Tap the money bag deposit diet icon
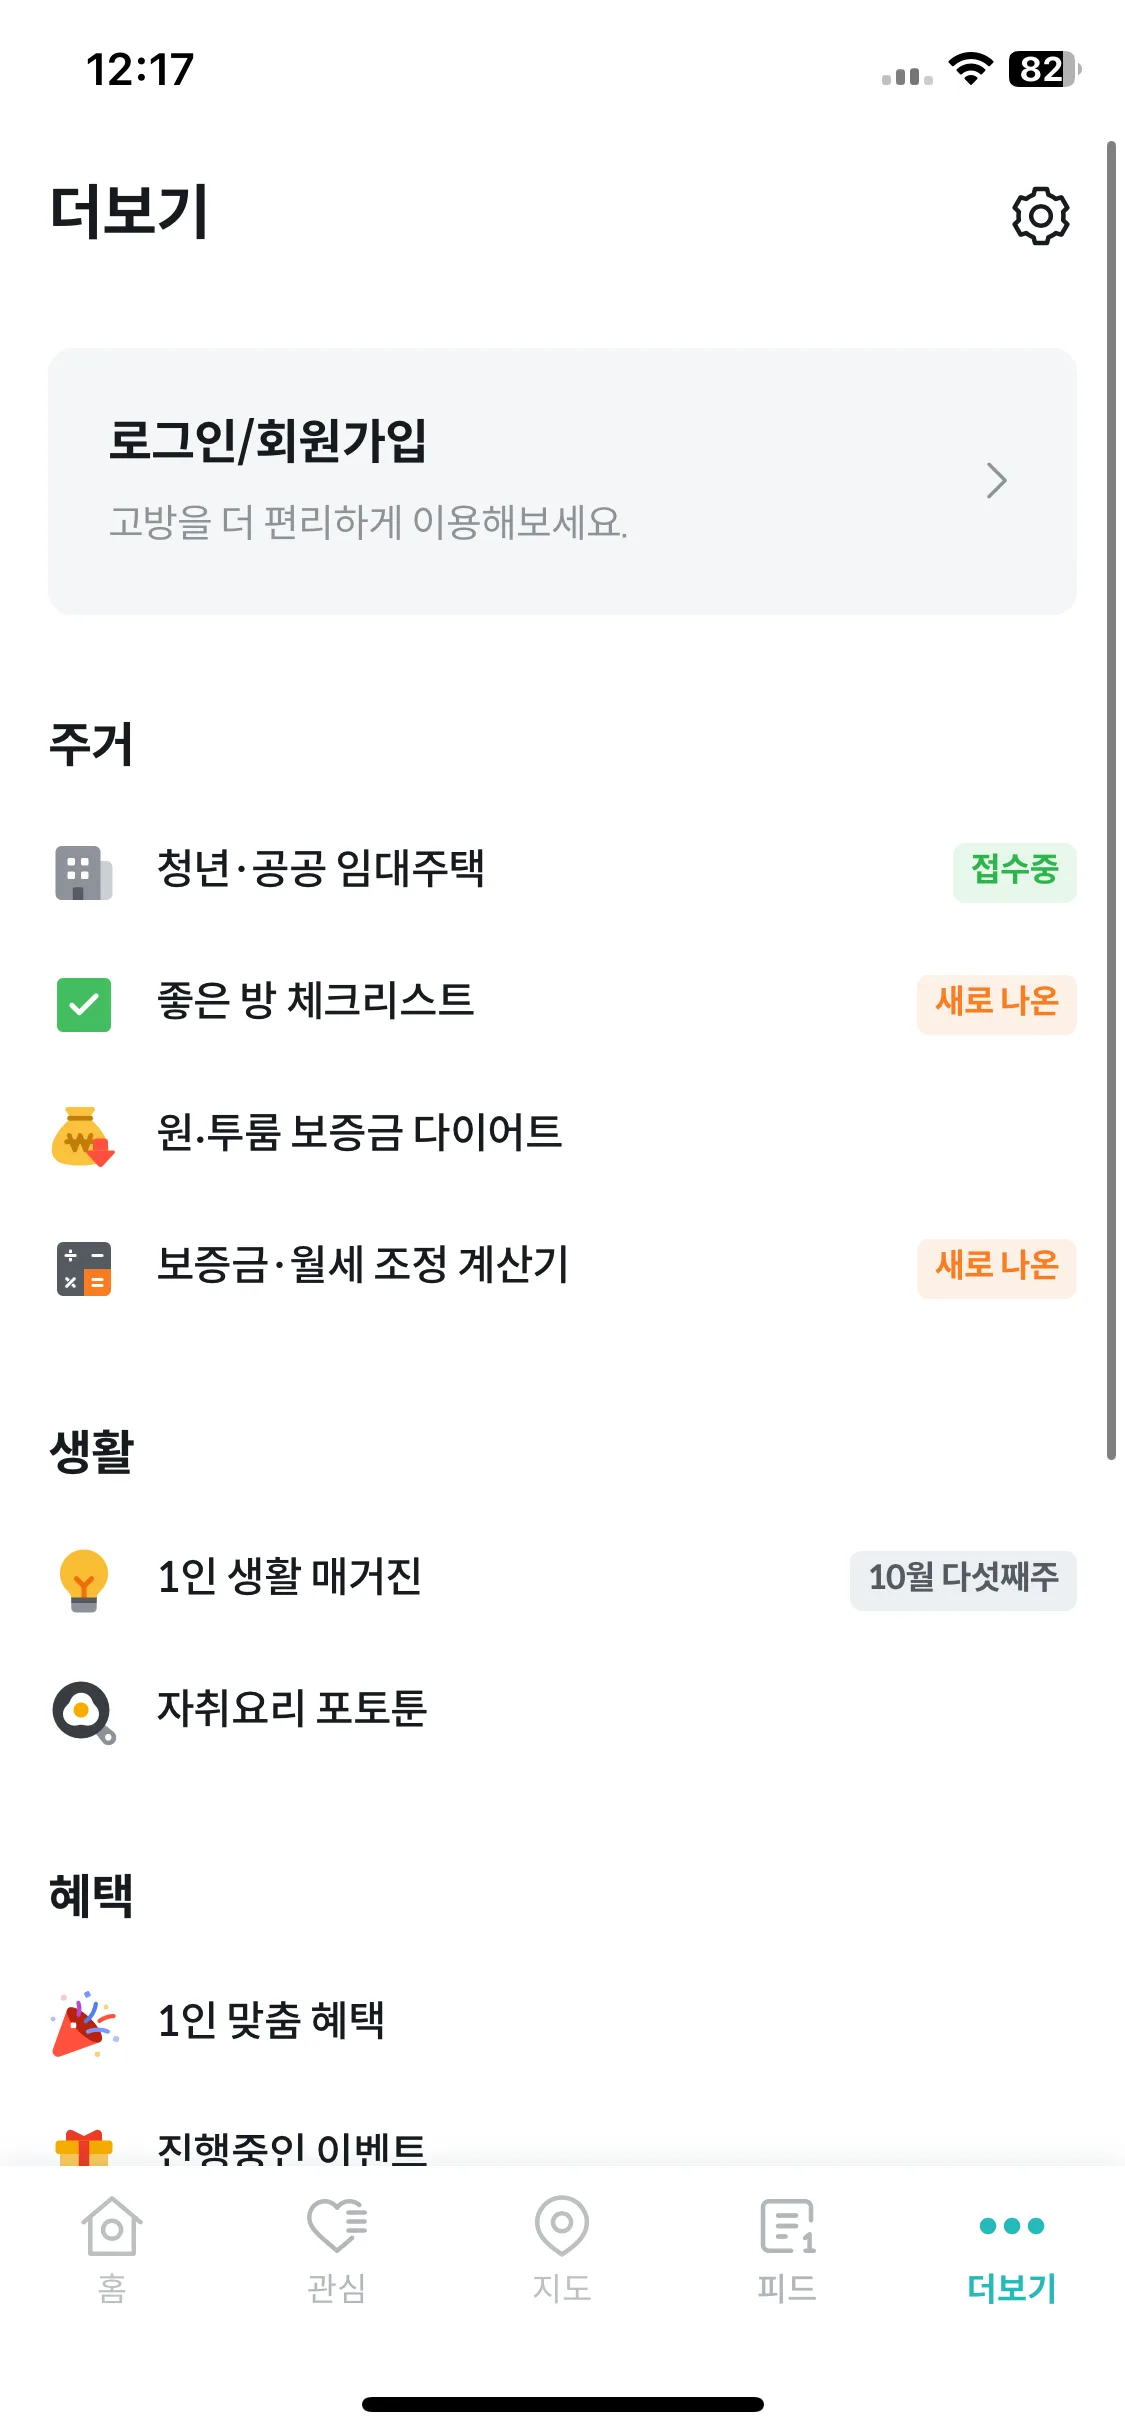Screen dimensions: 1125x2436 (83, 1136)
